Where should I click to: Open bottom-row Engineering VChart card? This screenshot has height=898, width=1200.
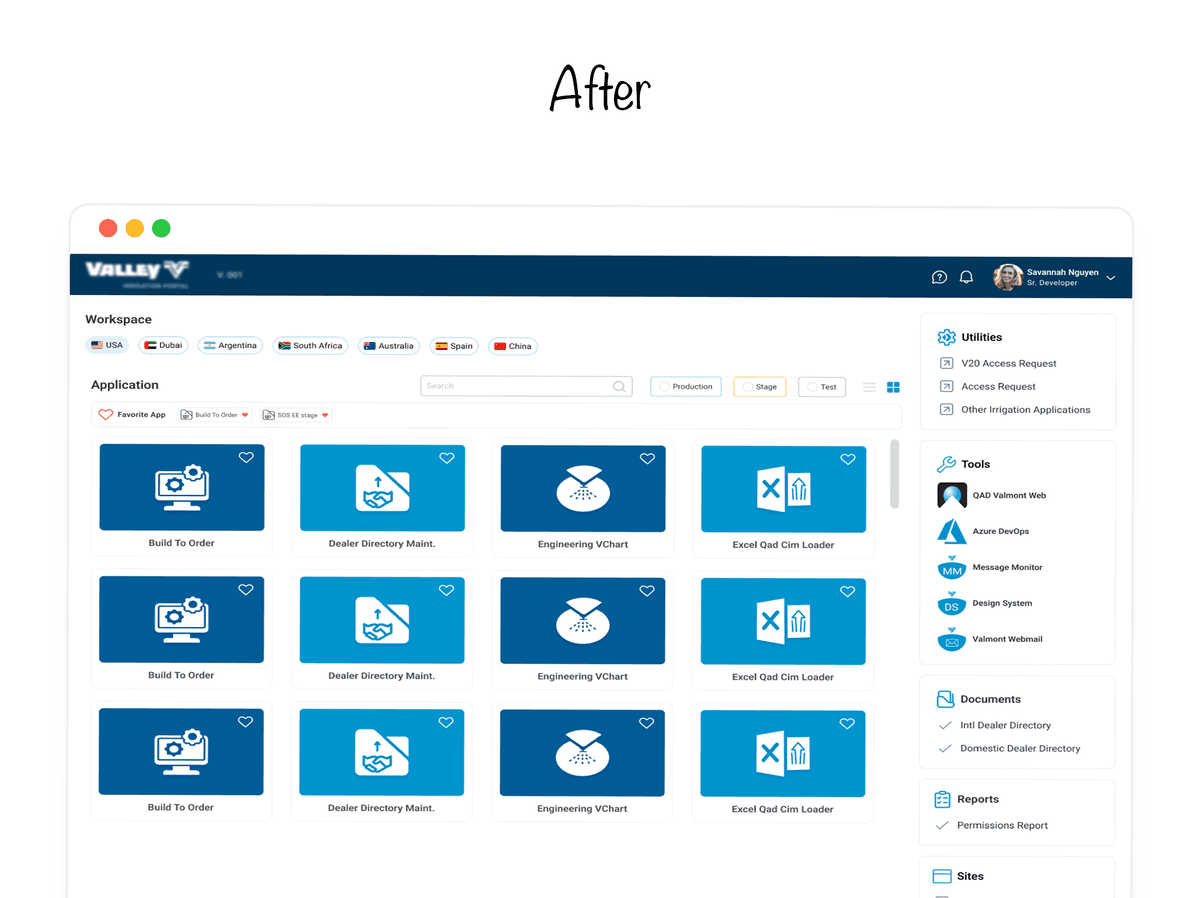tap(582, 761)
